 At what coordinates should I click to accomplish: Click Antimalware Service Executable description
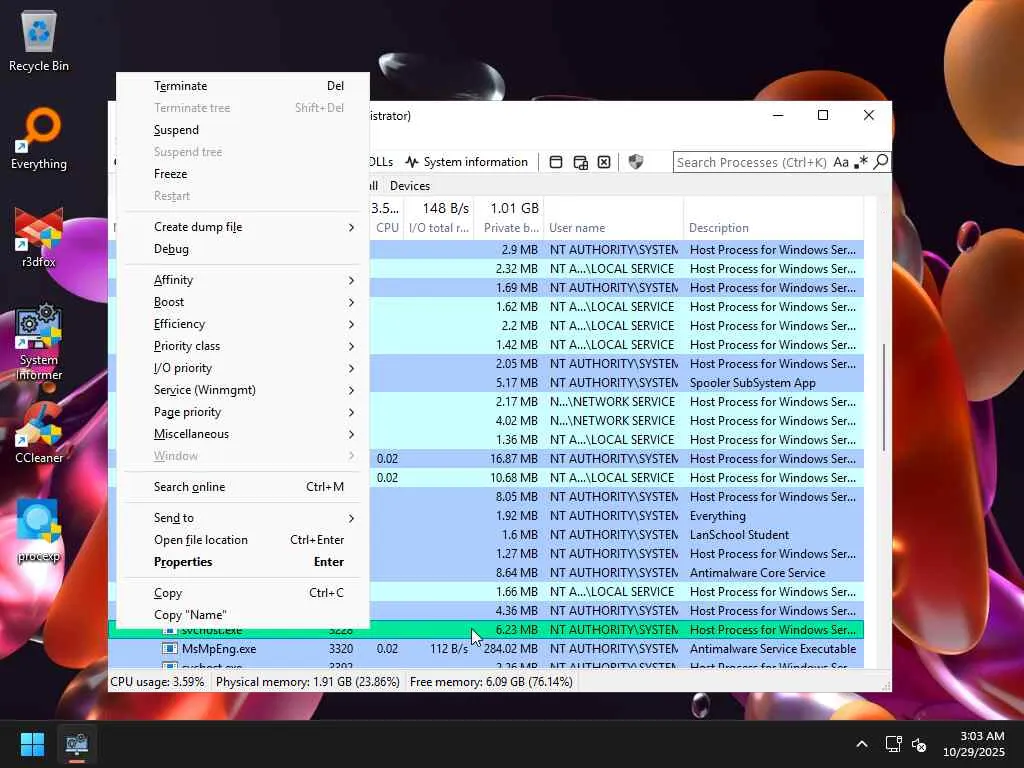click(x=773, y=649)
